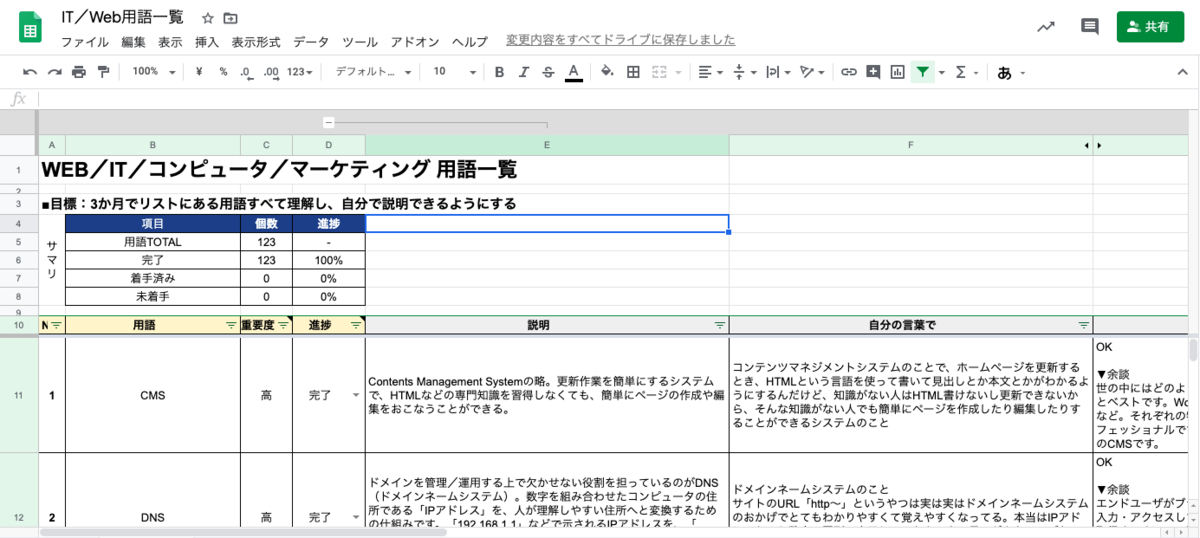Image resolution: width=1200 pixels, height=538 pixels.
Task: Click the undo arrow in toolbar
Action: (x=30, y=72)
